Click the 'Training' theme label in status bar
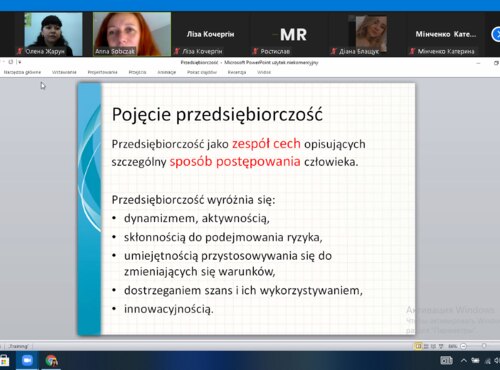Viewport: 500px width, 370px height. click(19, 346)
